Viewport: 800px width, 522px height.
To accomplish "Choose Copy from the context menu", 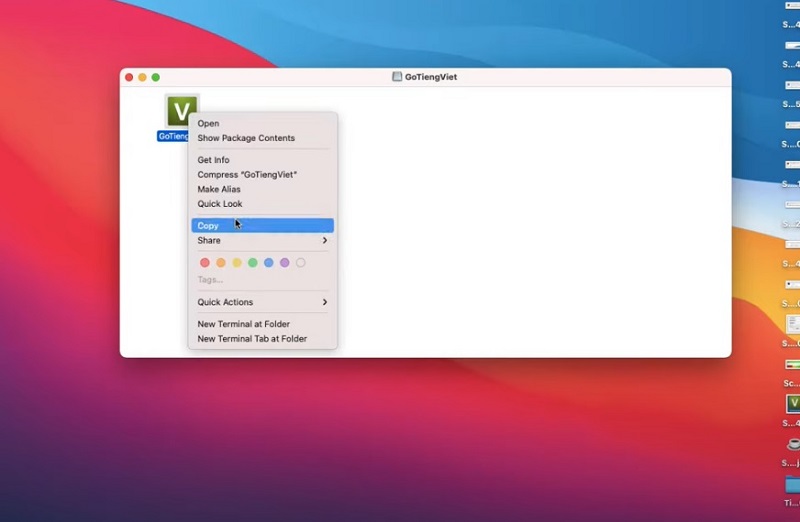I will point(208,226).
